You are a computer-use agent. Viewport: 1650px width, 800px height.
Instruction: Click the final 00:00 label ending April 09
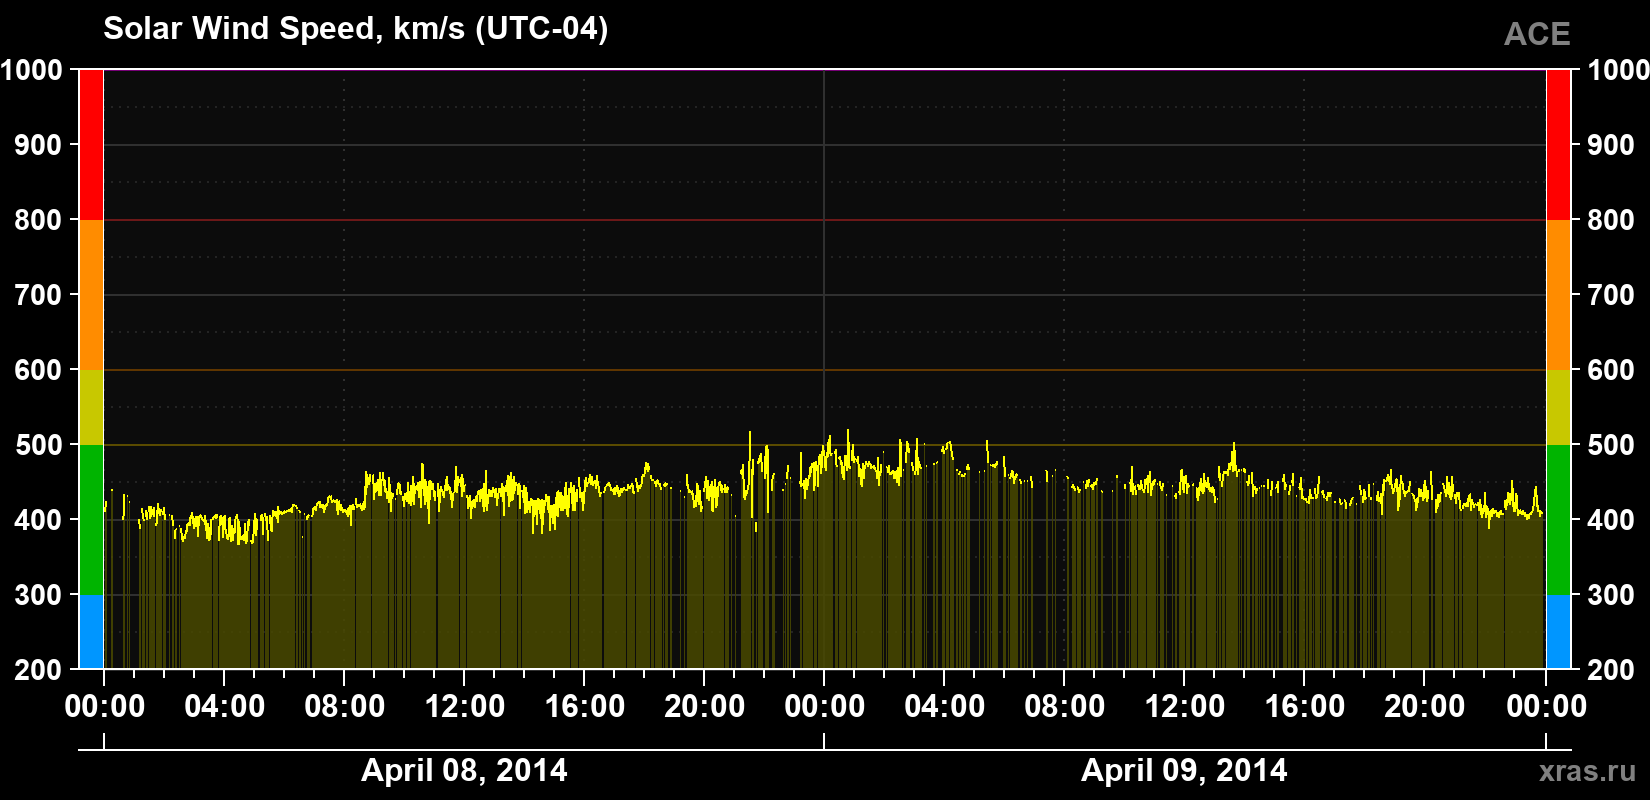coord(1546,707)
